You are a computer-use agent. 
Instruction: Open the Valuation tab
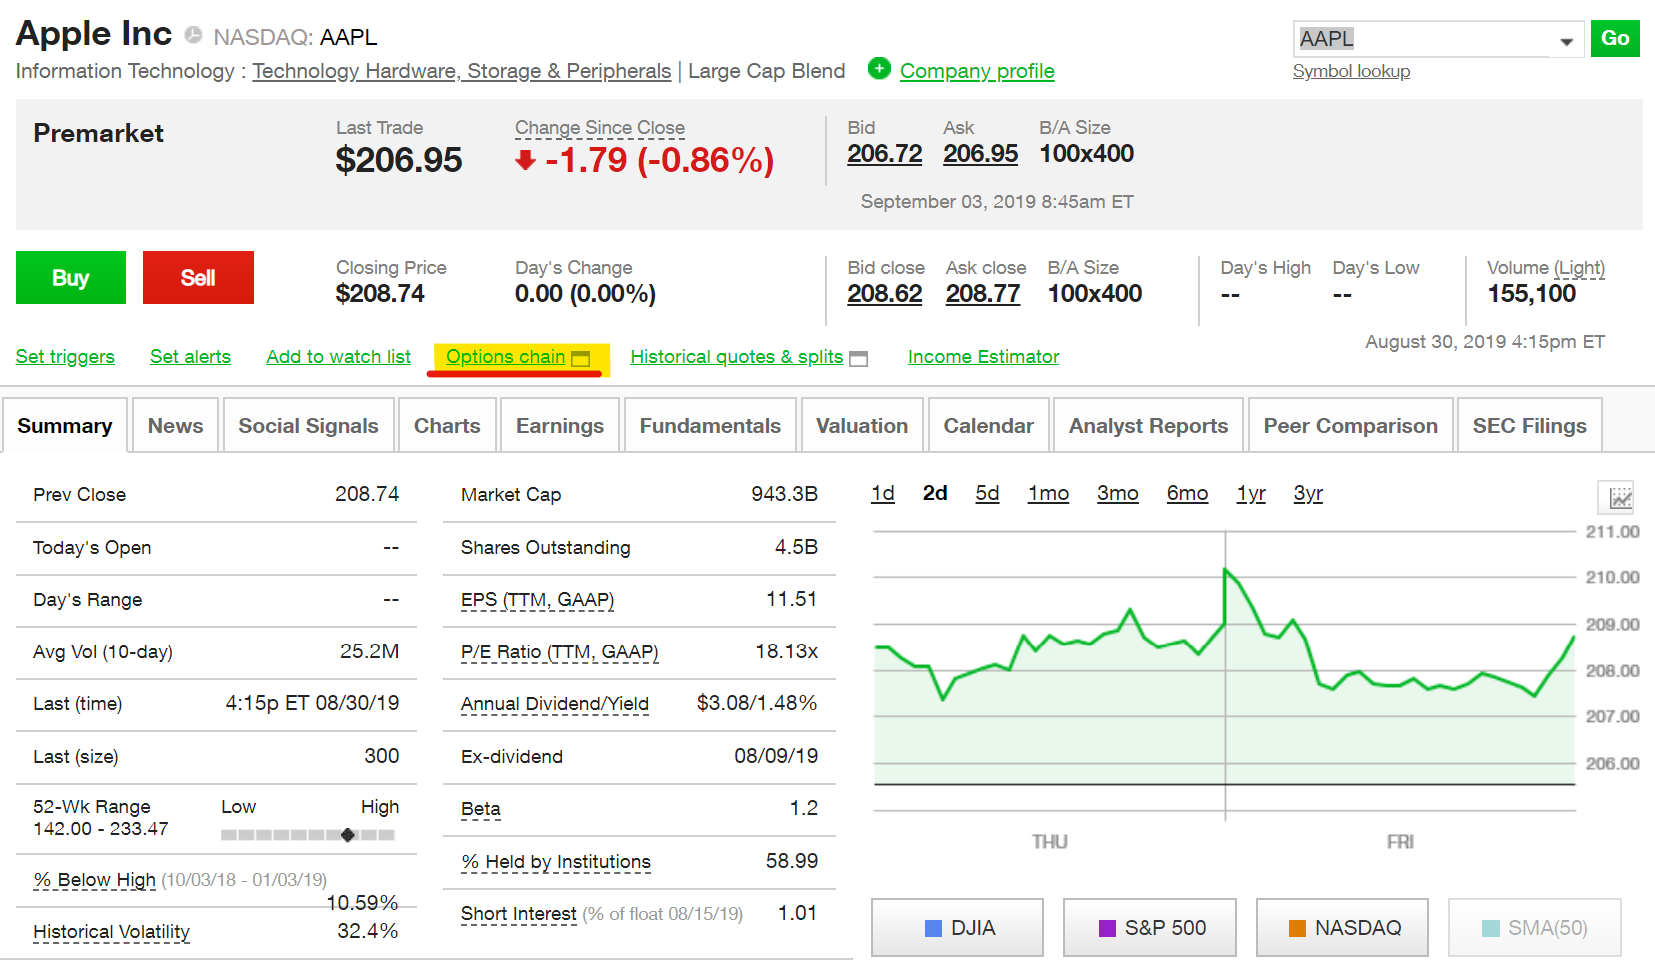(x=862, y=426)
